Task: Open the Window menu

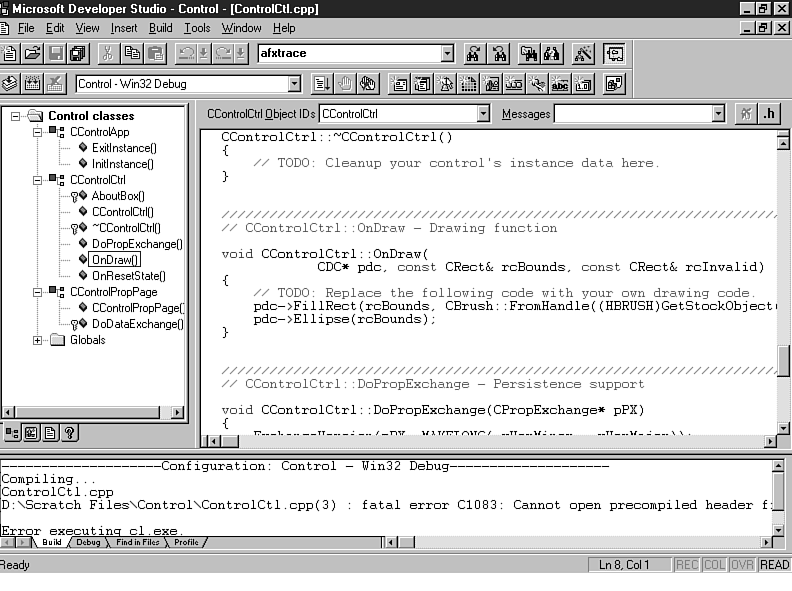Action: [241, 28]
